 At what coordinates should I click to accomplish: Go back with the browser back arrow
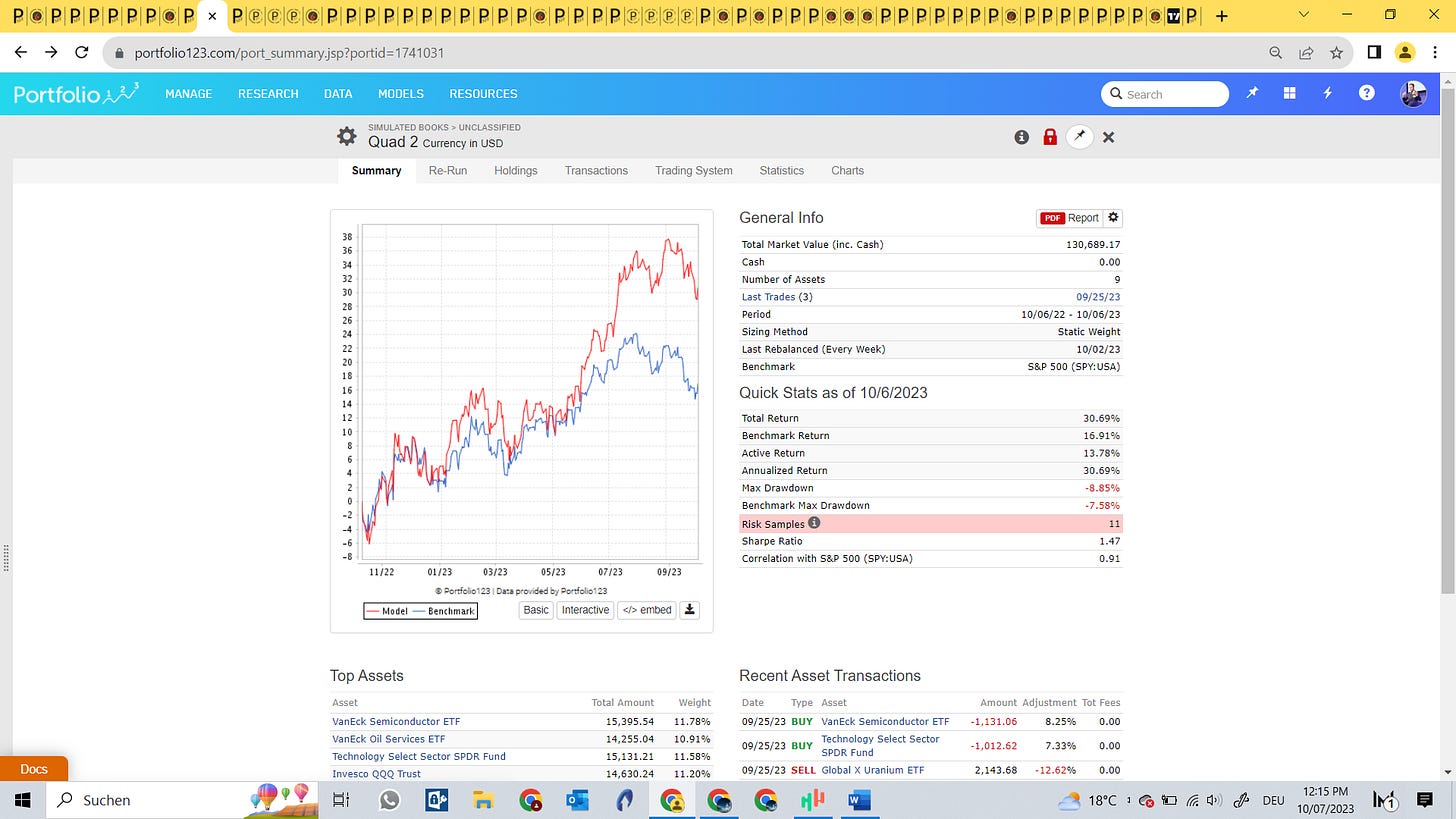coord(20,52)
